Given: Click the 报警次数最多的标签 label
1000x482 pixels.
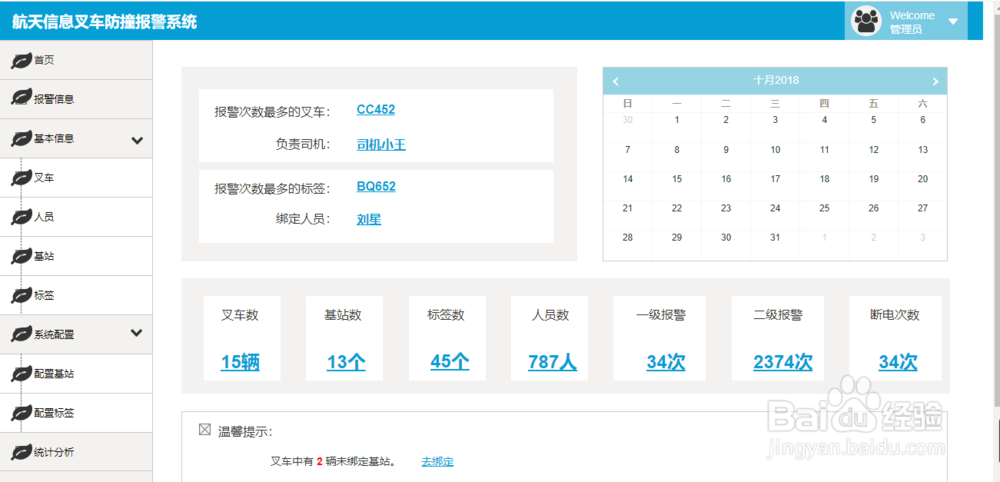Looking at the screenshot, I should 272,189.
